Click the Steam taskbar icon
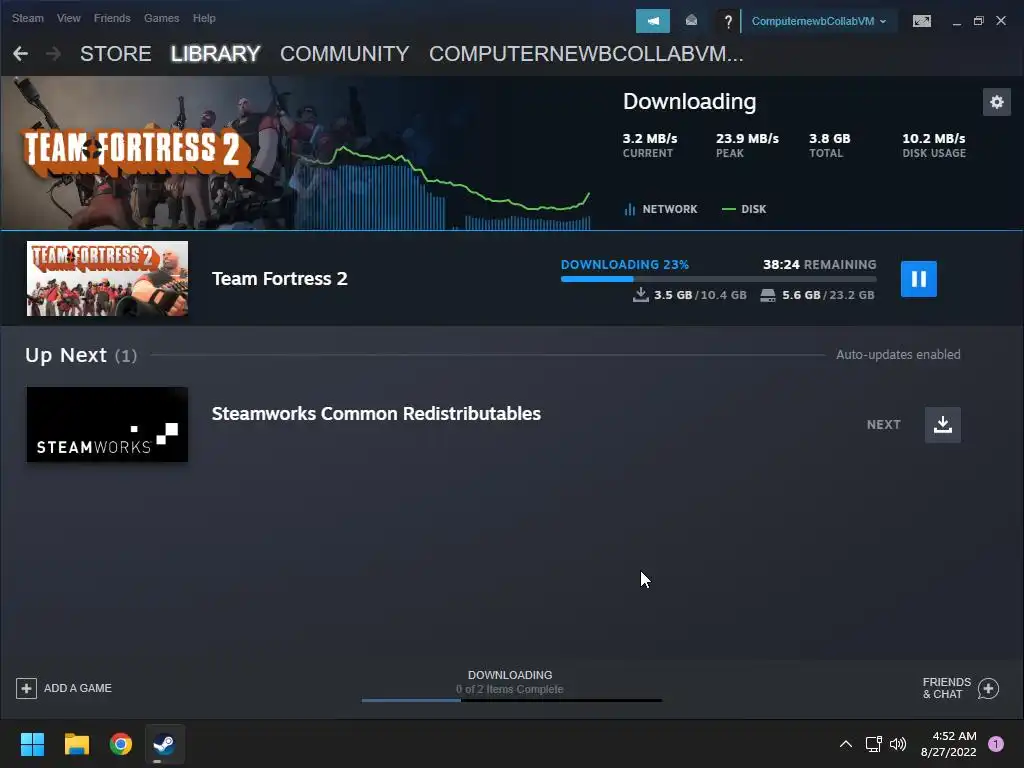 (x=164, y=744)
